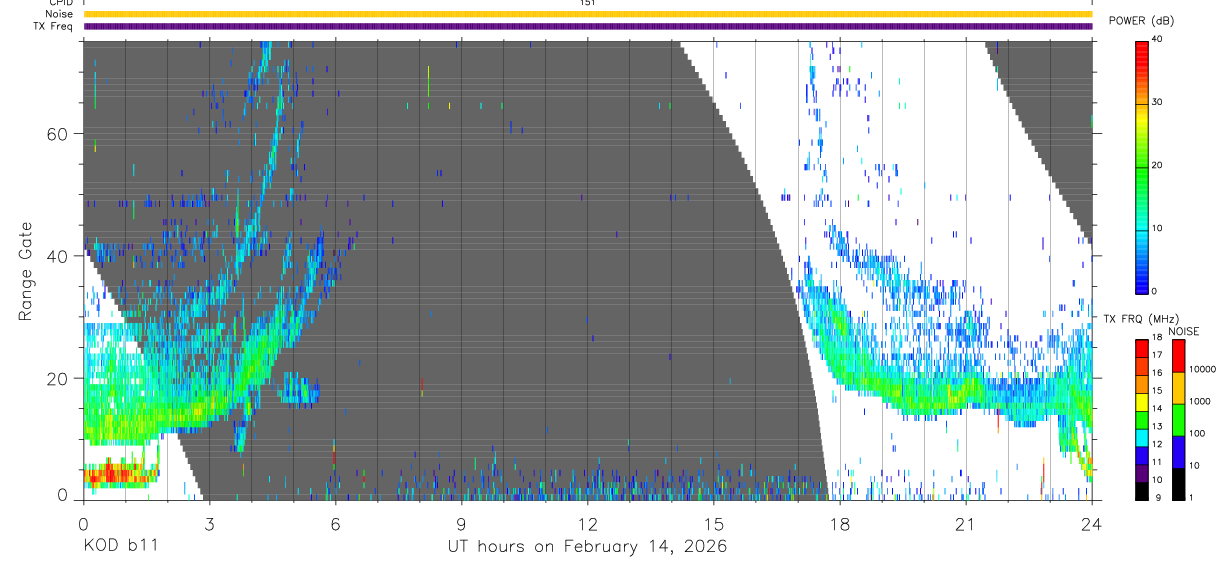Image resolution: width=1228 pixels, height=567 pixels.
Task: Click the '21' tick on UT hours axis
Action: 966,523
